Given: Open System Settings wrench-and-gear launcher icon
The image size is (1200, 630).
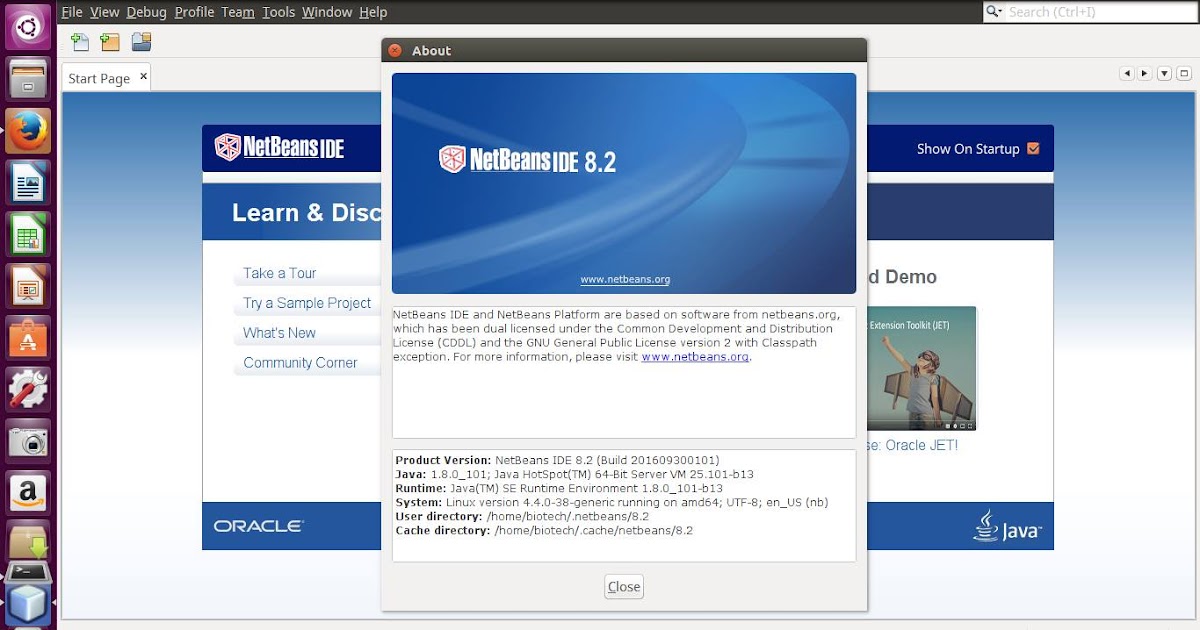Looking at the screenshot, I should pos(28,390).
